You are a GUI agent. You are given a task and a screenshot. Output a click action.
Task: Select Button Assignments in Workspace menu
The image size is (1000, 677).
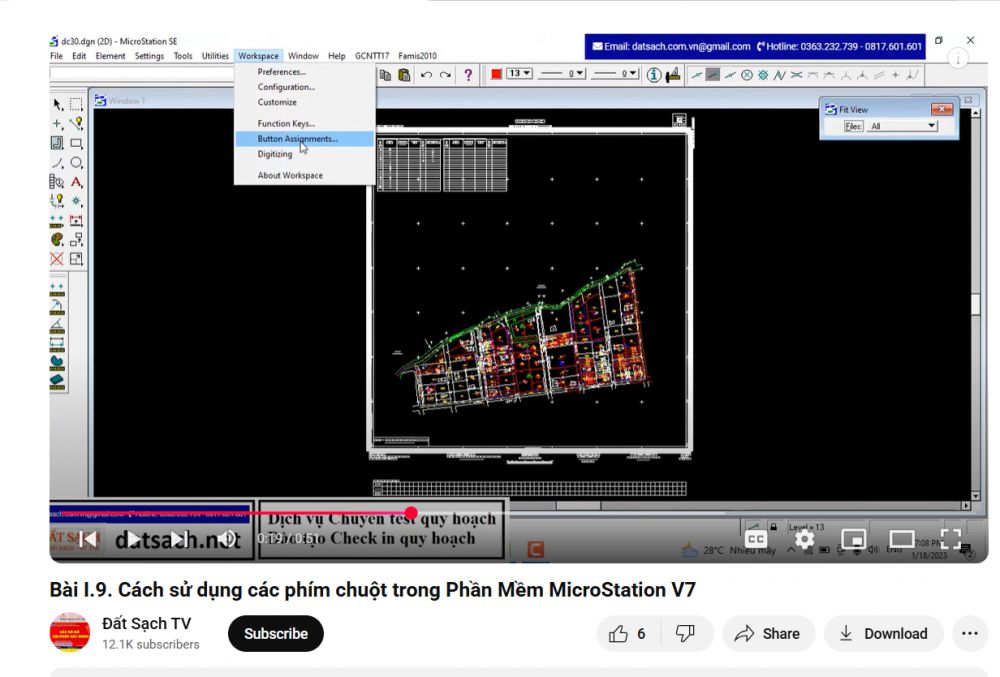click(x=297, y=139)
